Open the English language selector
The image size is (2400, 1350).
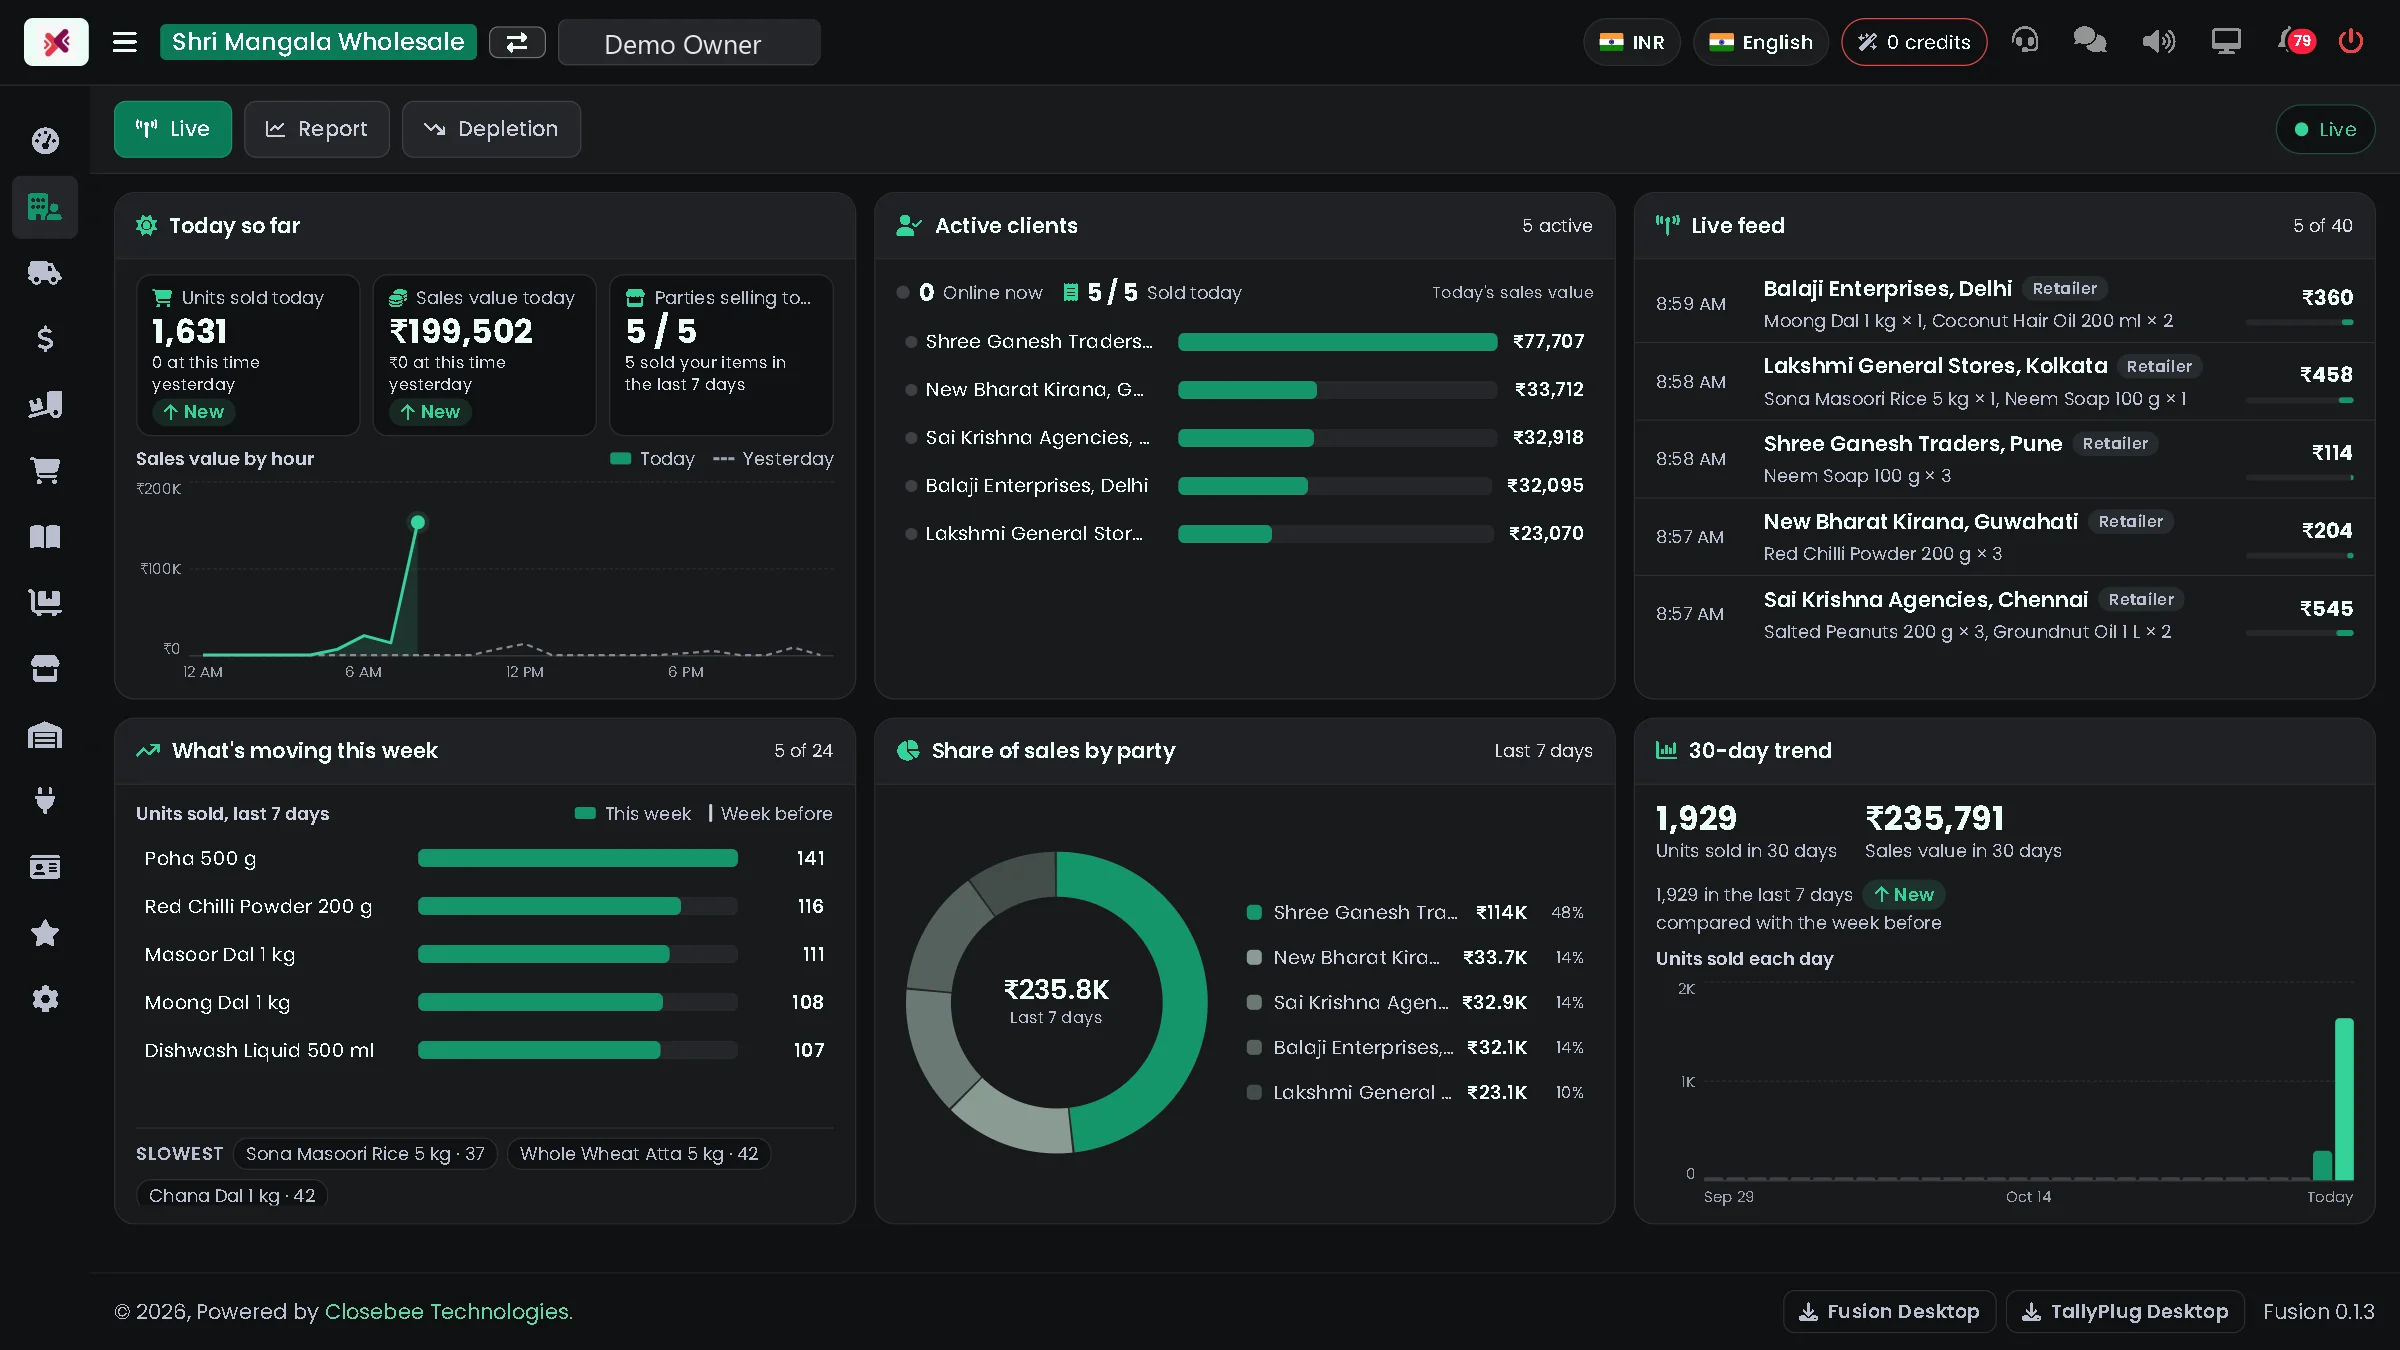click(1760, 42)
